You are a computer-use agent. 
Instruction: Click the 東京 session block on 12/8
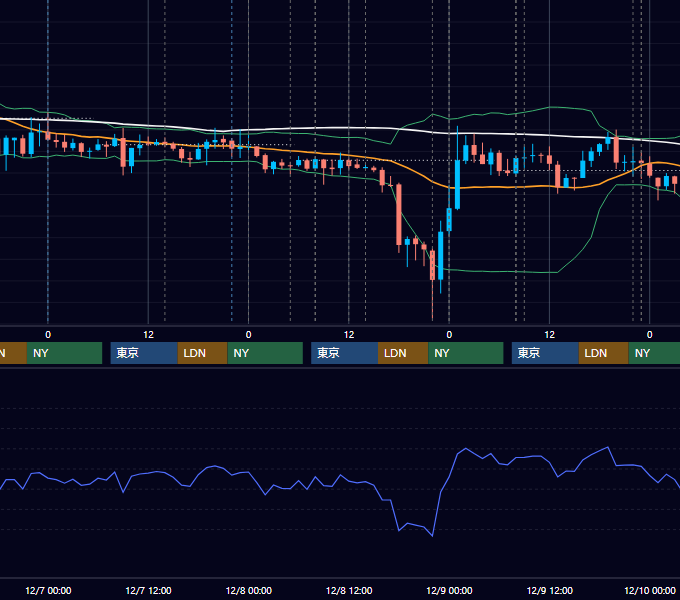(x=344, y=353)
